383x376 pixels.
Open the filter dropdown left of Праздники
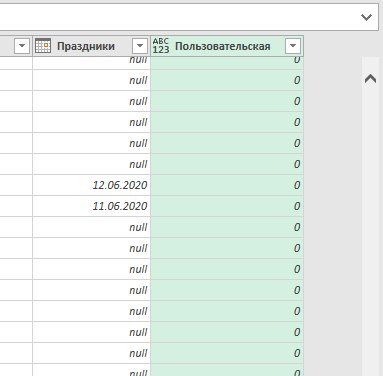coord(22,46)
